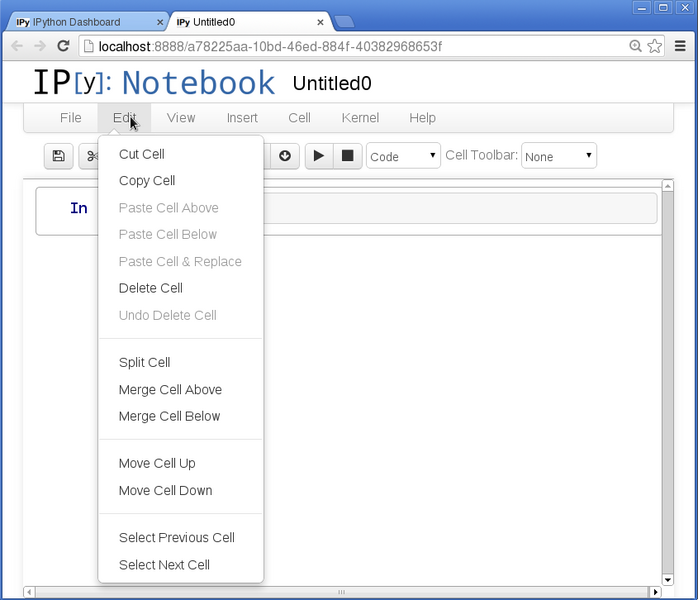Screen dimensions: 698x600
Task: Choose Split Cell from the menu
Action: [181, 363]
